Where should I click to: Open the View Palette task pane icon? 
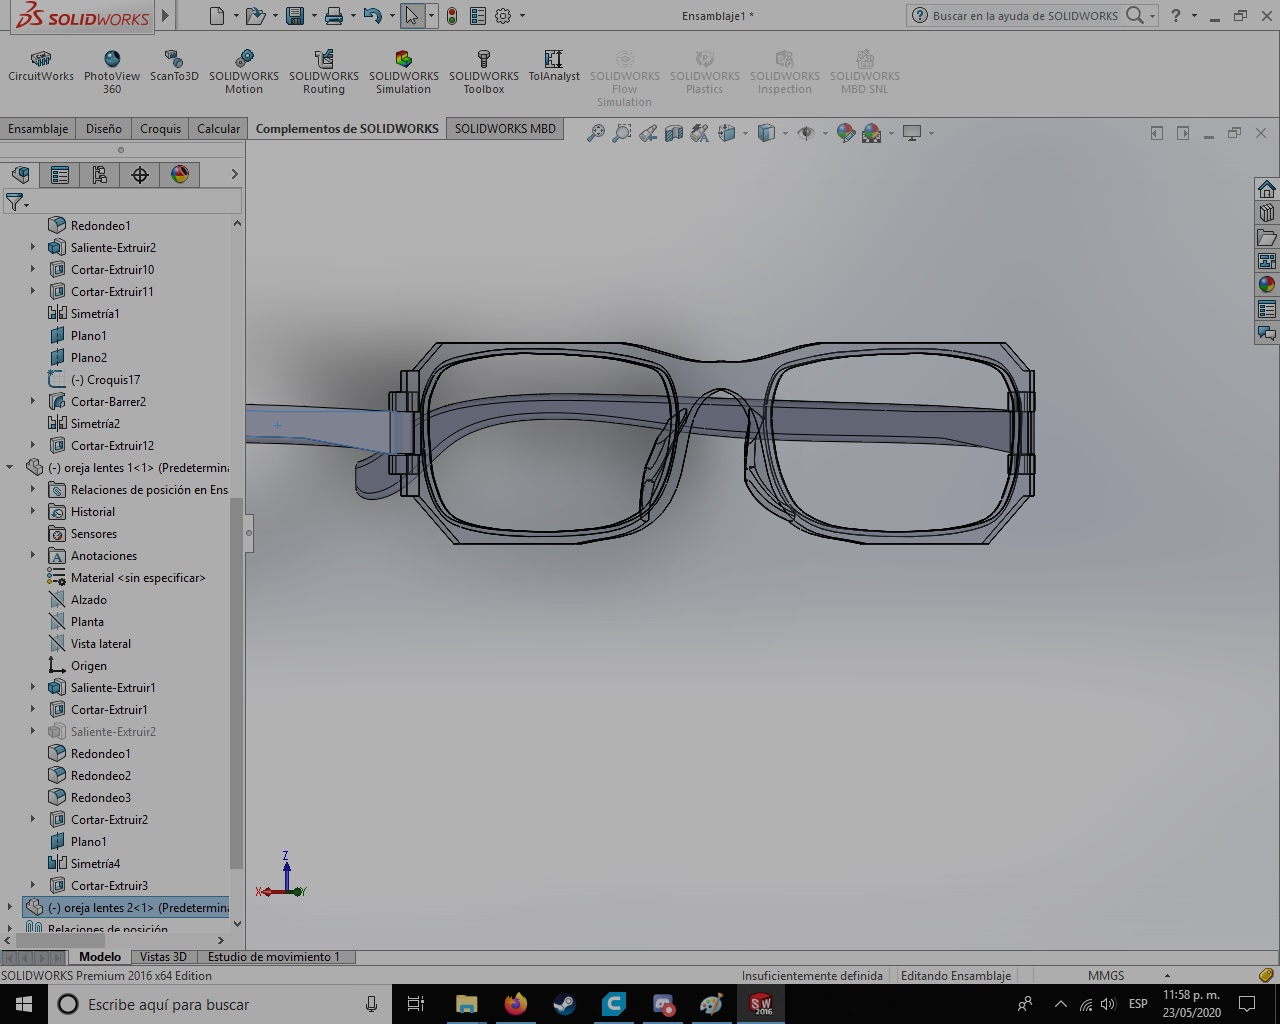click(1267, 261)
